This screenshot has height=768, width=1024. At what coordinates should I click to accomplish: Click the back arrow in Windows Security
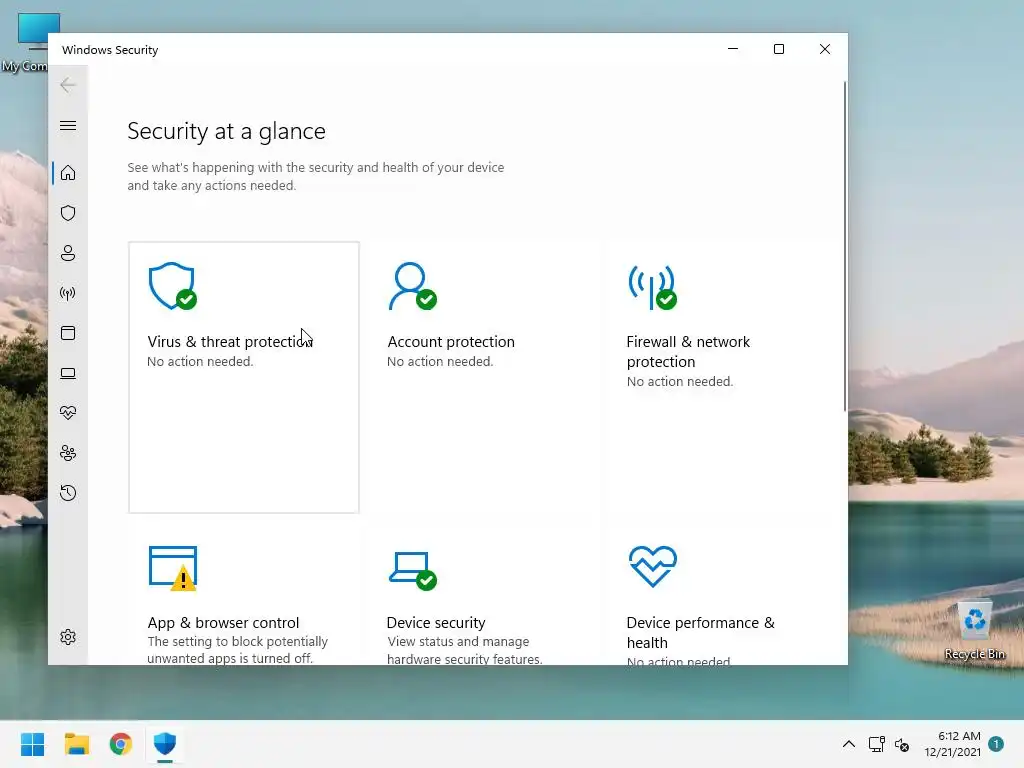(68, 85)
